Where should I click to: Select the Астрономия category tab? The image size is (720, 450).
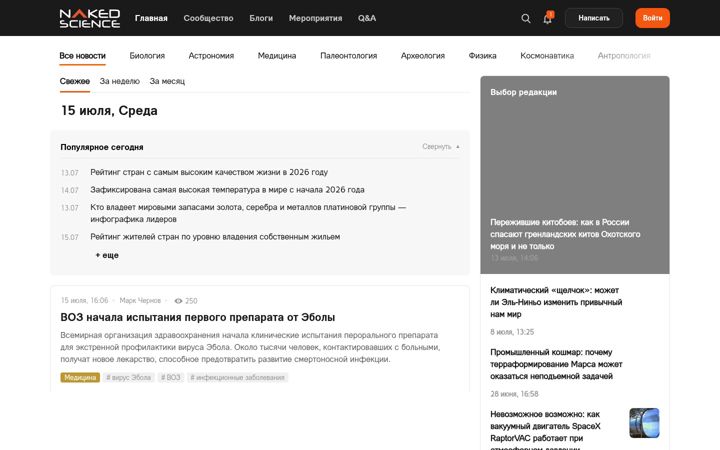tap(211, 56)
